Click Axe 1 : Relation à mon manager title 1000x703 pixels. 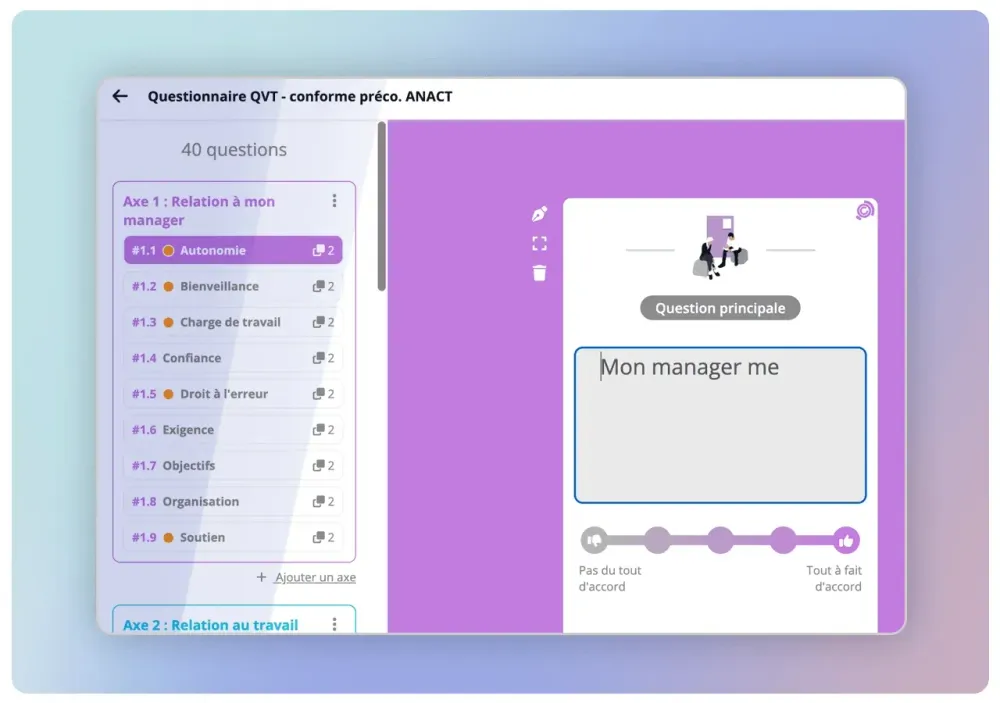point(199,211)
